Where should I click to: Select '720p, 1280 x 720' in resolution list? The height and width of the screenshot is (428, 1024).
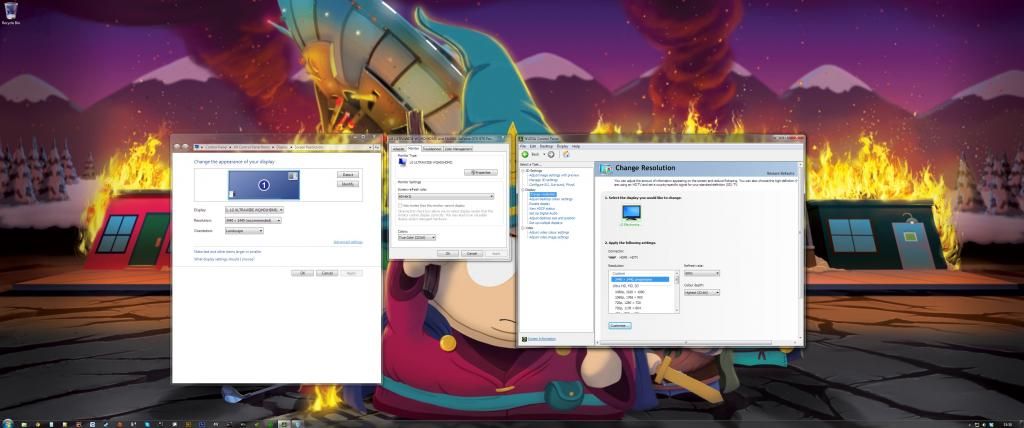[628, 303]
